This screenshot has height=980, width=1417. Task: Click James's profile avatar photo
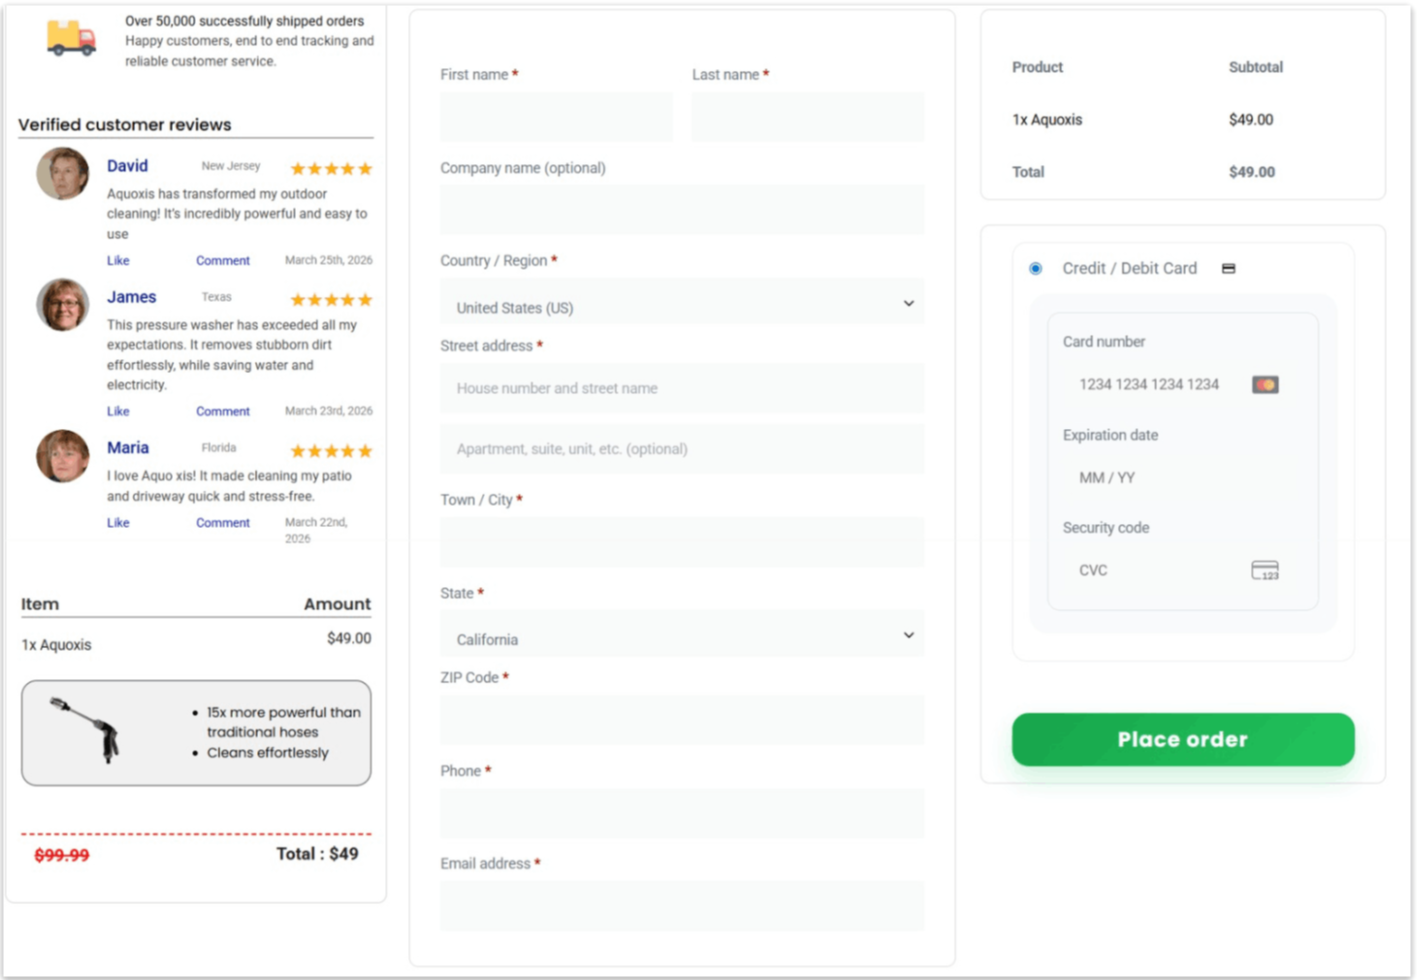pos(62,305)
